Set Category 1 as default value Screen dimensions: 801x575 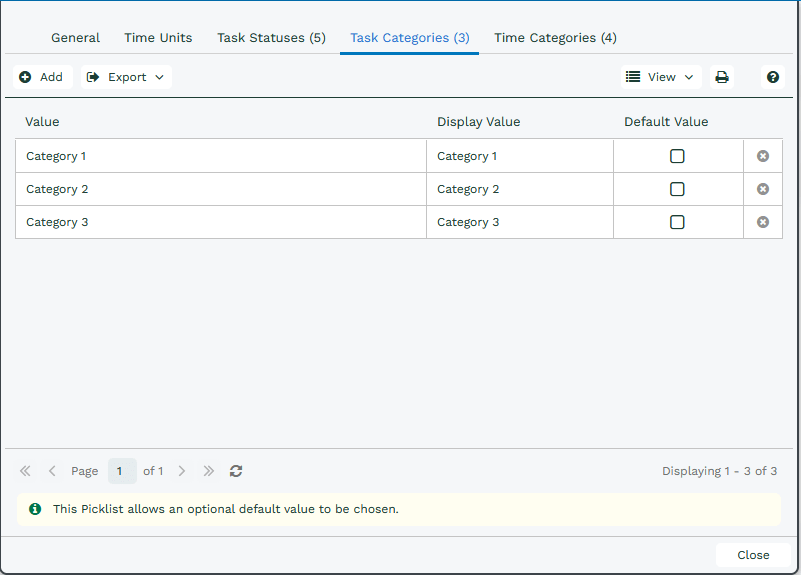[x=677, y=156]
